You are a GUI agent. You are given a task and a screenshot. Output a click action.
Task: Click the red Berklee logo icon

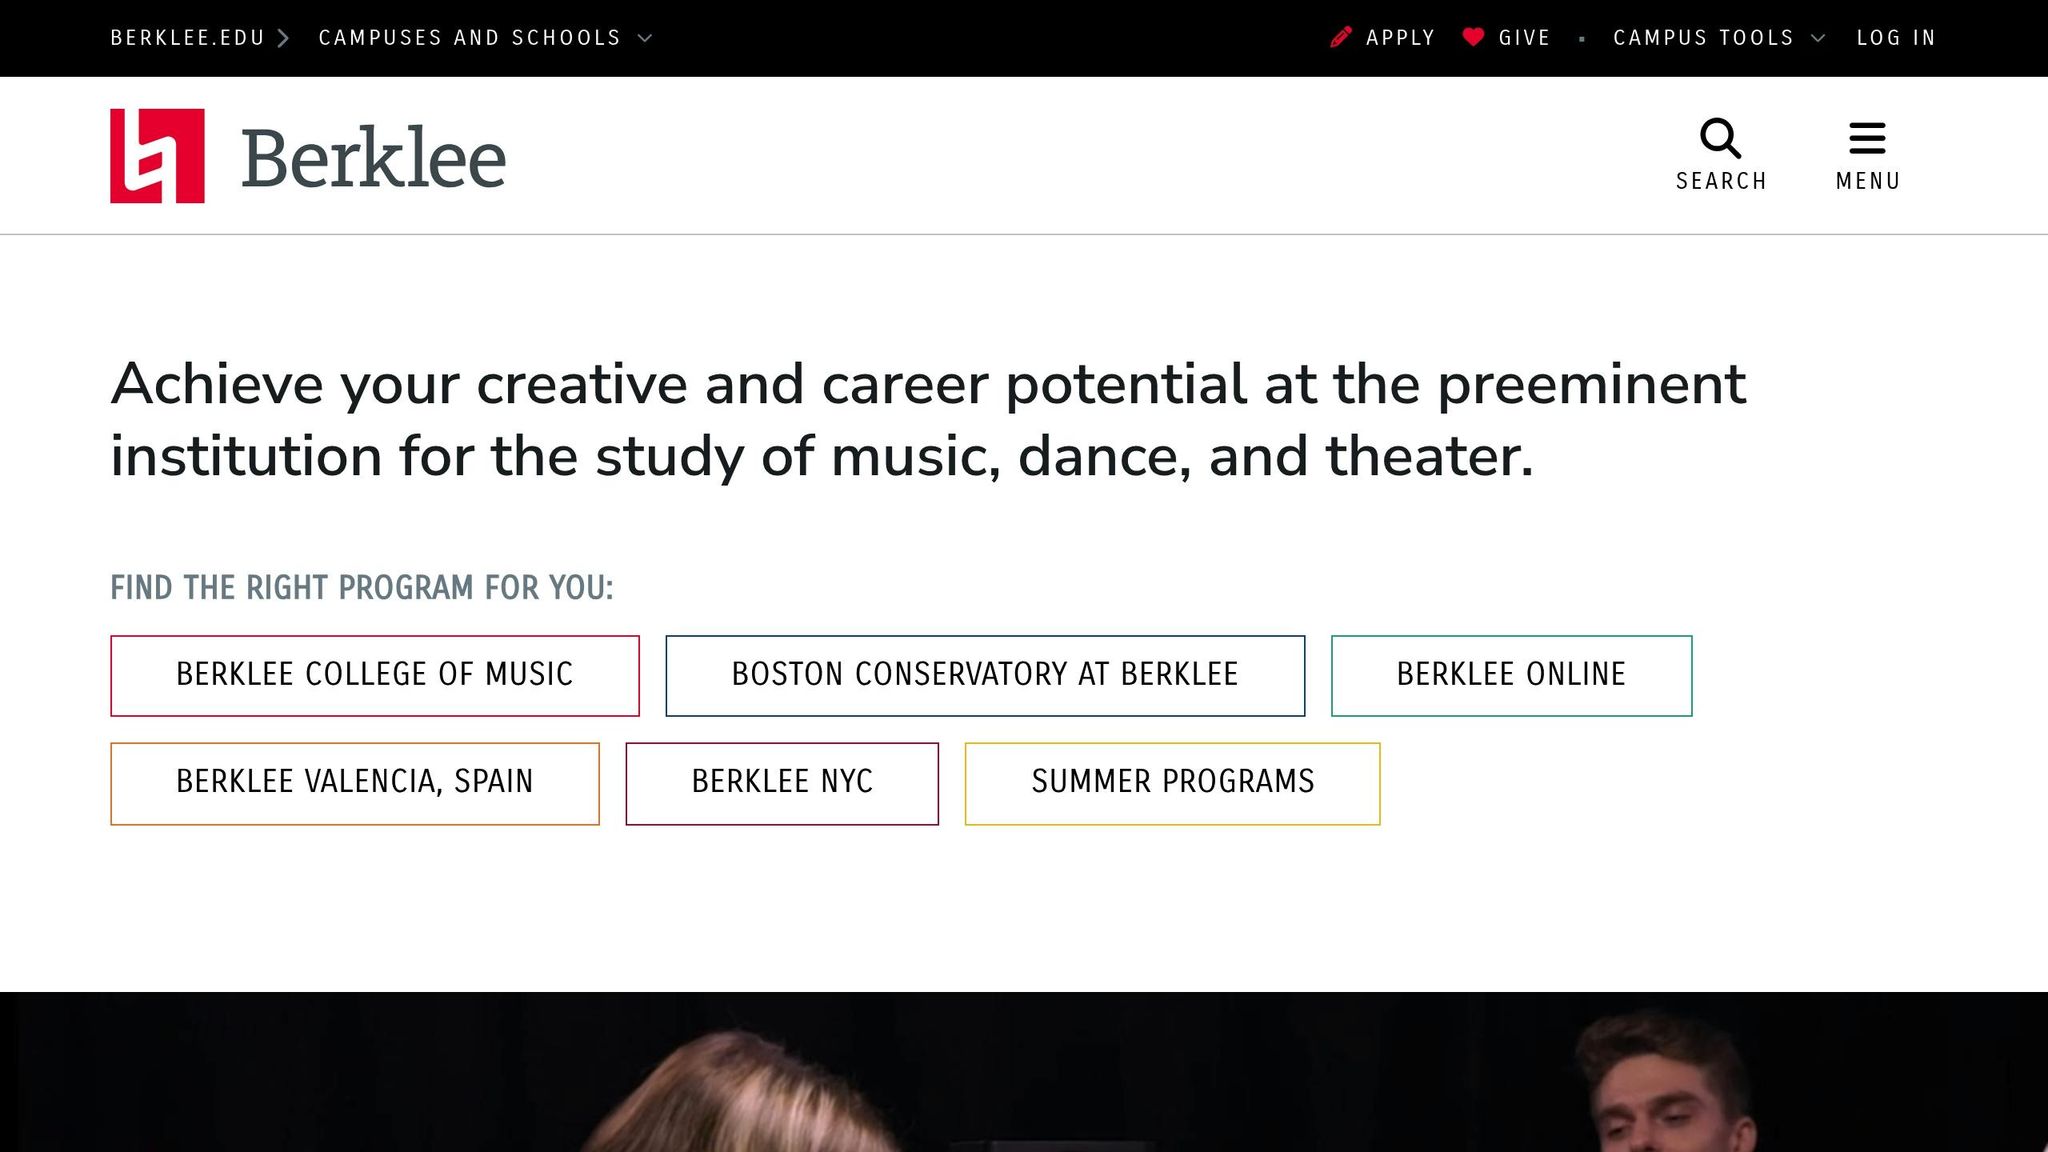[x=157, y=156]
